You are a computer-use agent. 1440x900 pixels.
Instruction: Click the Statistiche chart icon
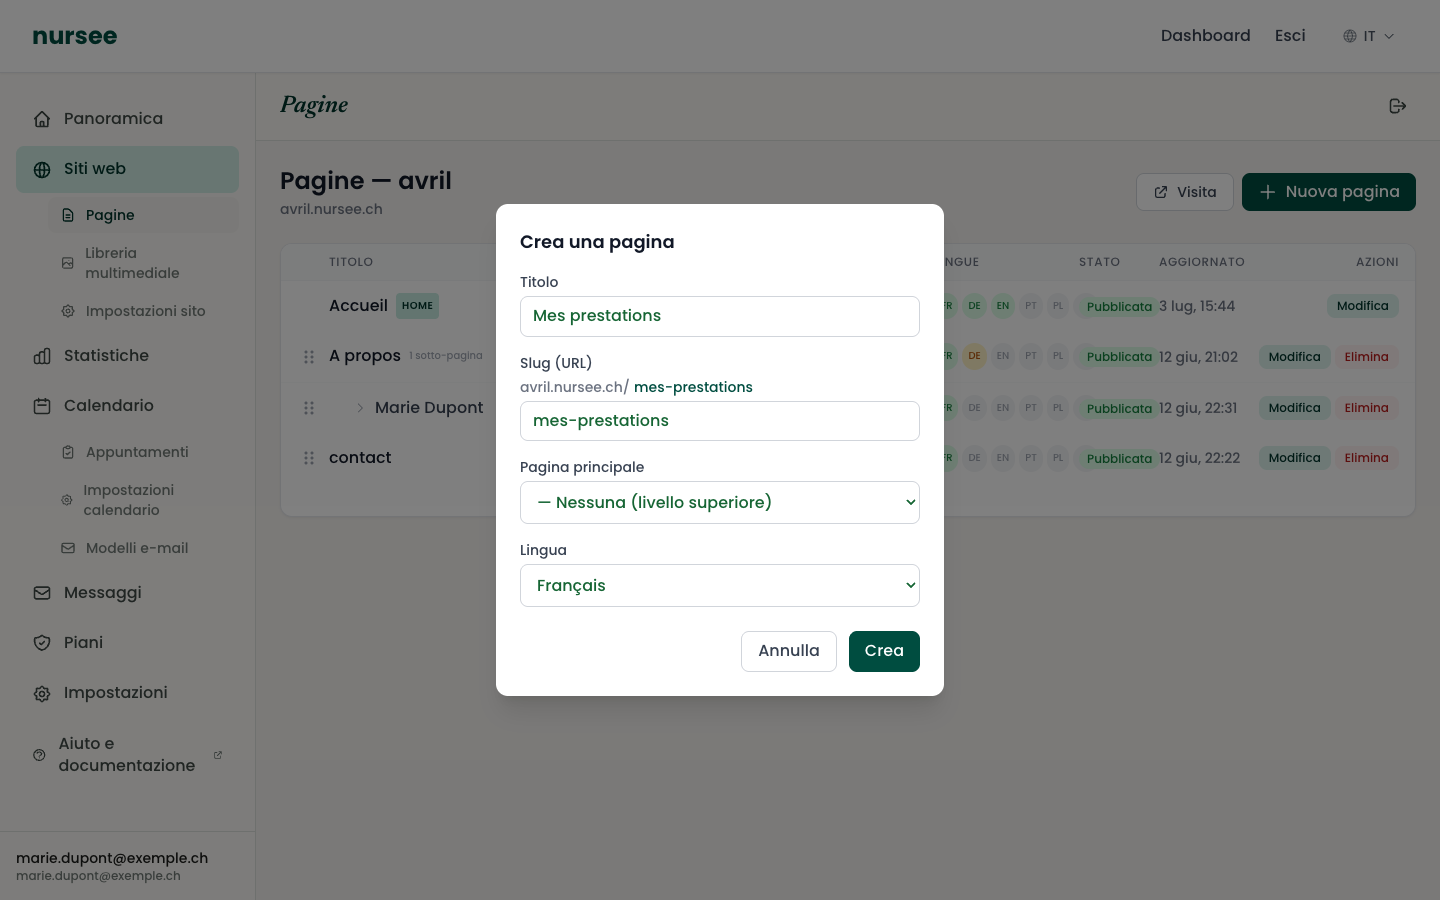point(42,356)
